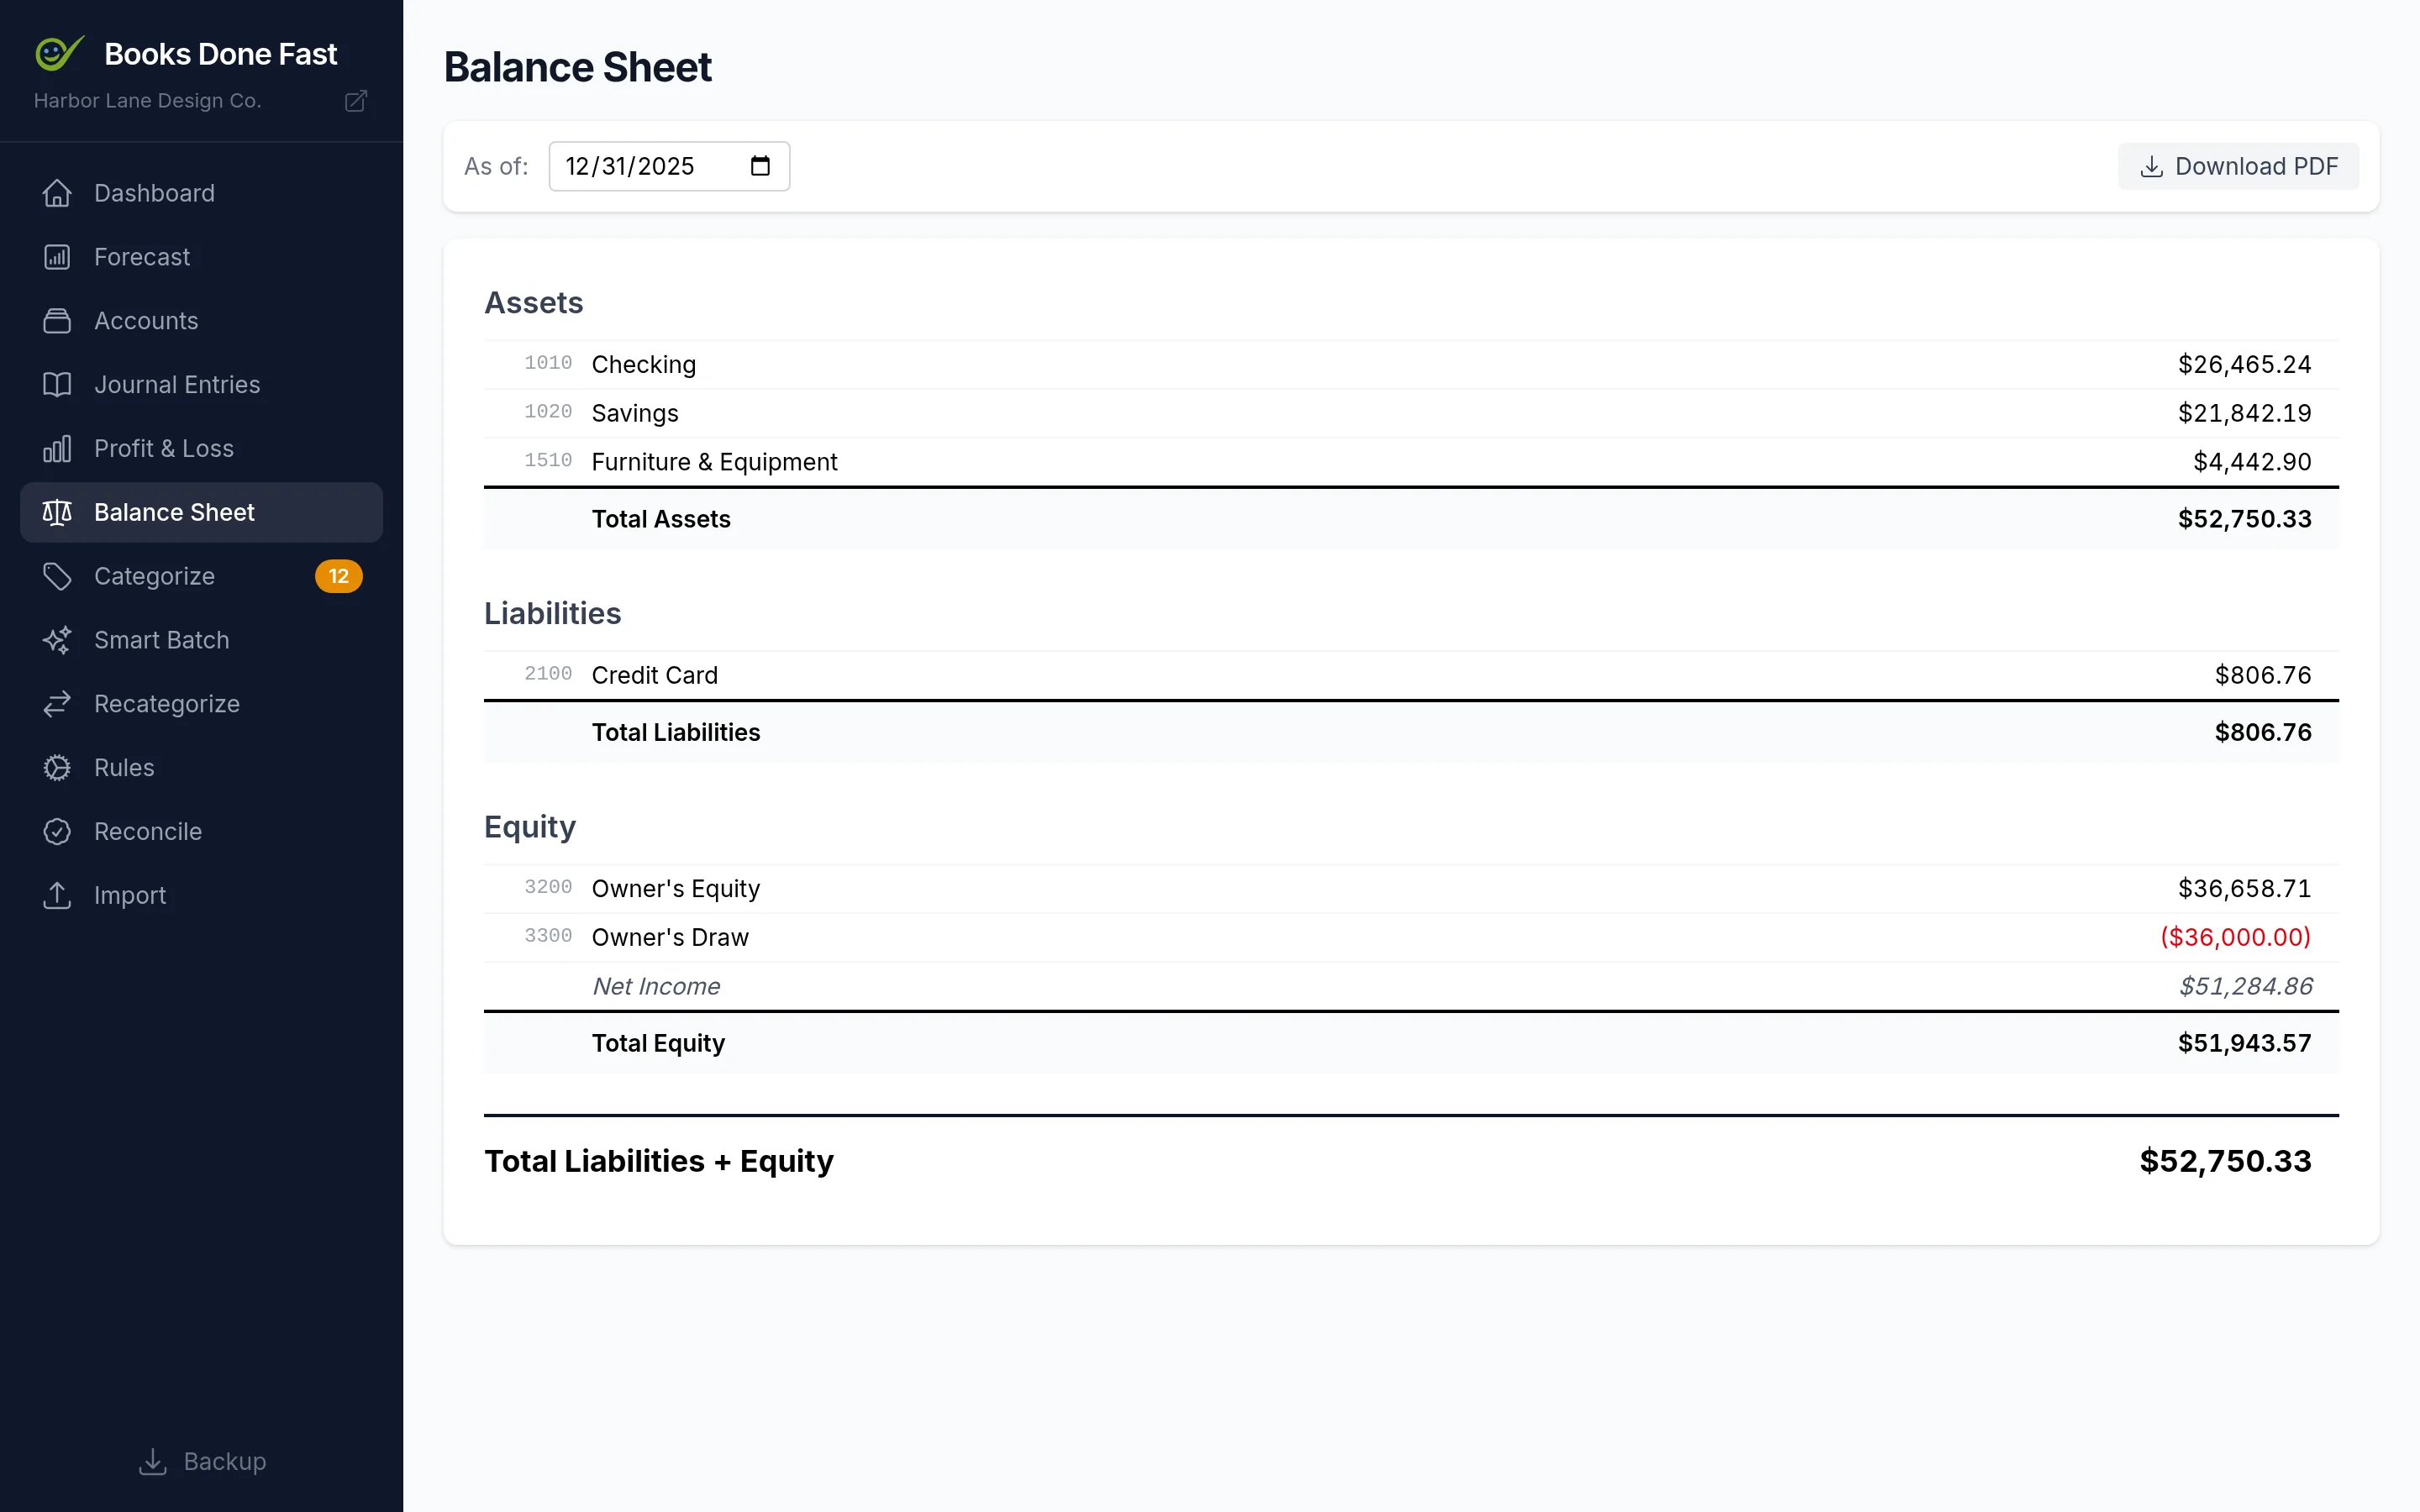Click the Download PDF button
This screenshot has height=1512, width=2420.
[2238, 167]
